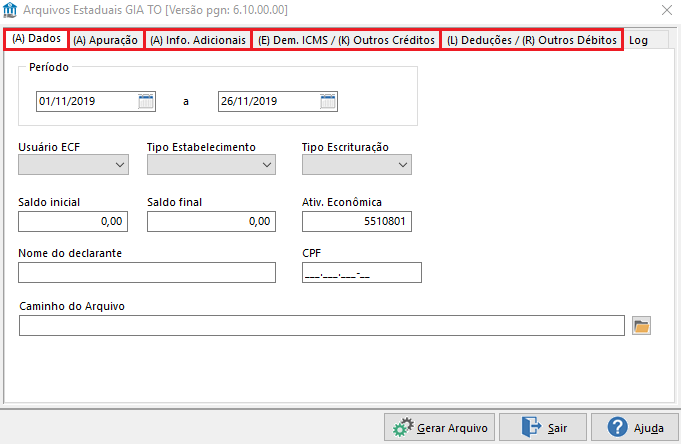The height and width of the screenshot is (445, 681).
Task: Click the CPF masked input field
Action: [x=362, y=272]
